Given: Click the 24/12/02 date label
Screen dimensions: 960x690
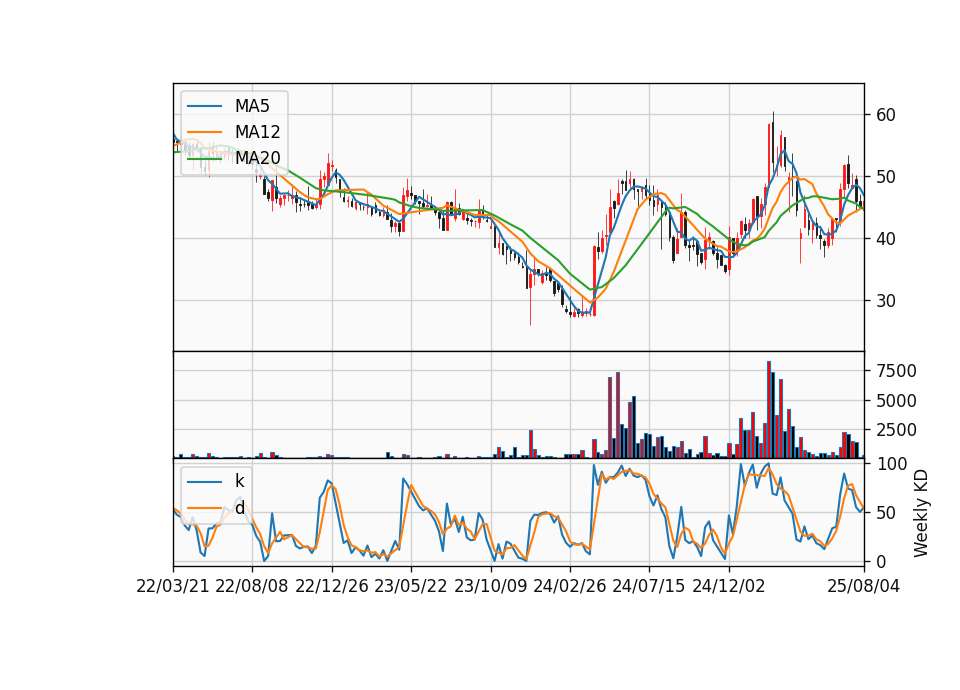Looking at the screenshot, I should [x=729, y=586].
